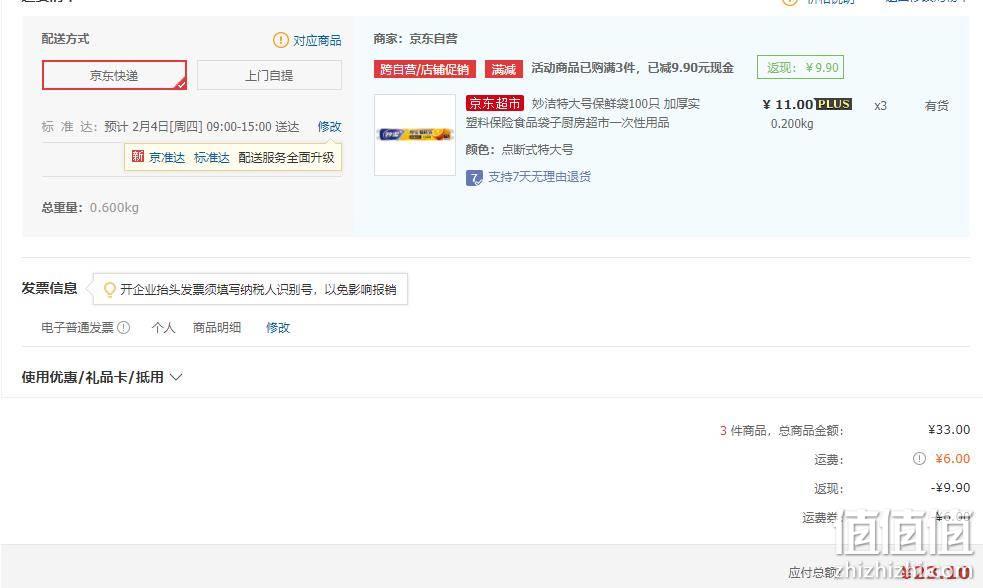Select 上门自提 pickup option
The height and width of the screenshot is (588, 983).
coord(270,75)
